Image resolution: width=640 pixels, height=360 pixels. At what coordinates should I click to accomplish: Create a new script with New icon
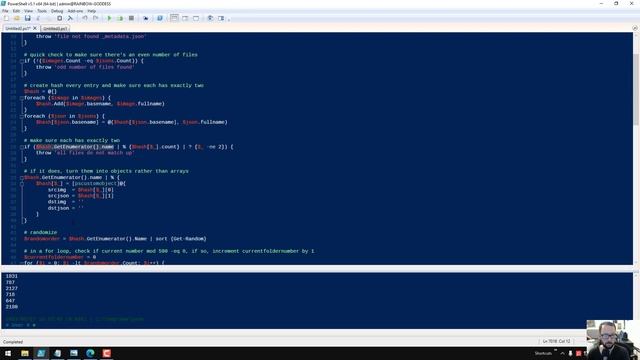click(6, 18)
